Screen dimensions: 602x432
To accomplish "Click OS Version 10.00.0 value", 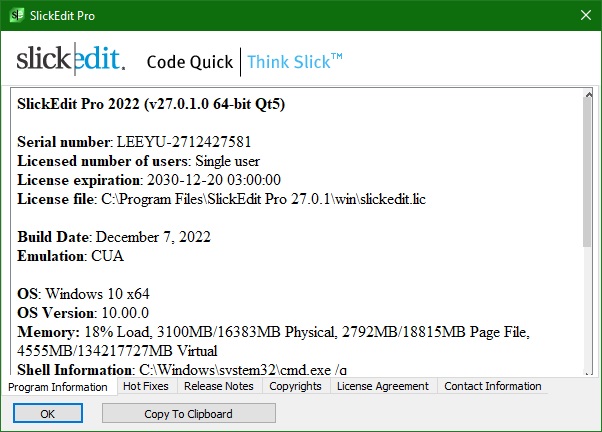I will point(125,313).
